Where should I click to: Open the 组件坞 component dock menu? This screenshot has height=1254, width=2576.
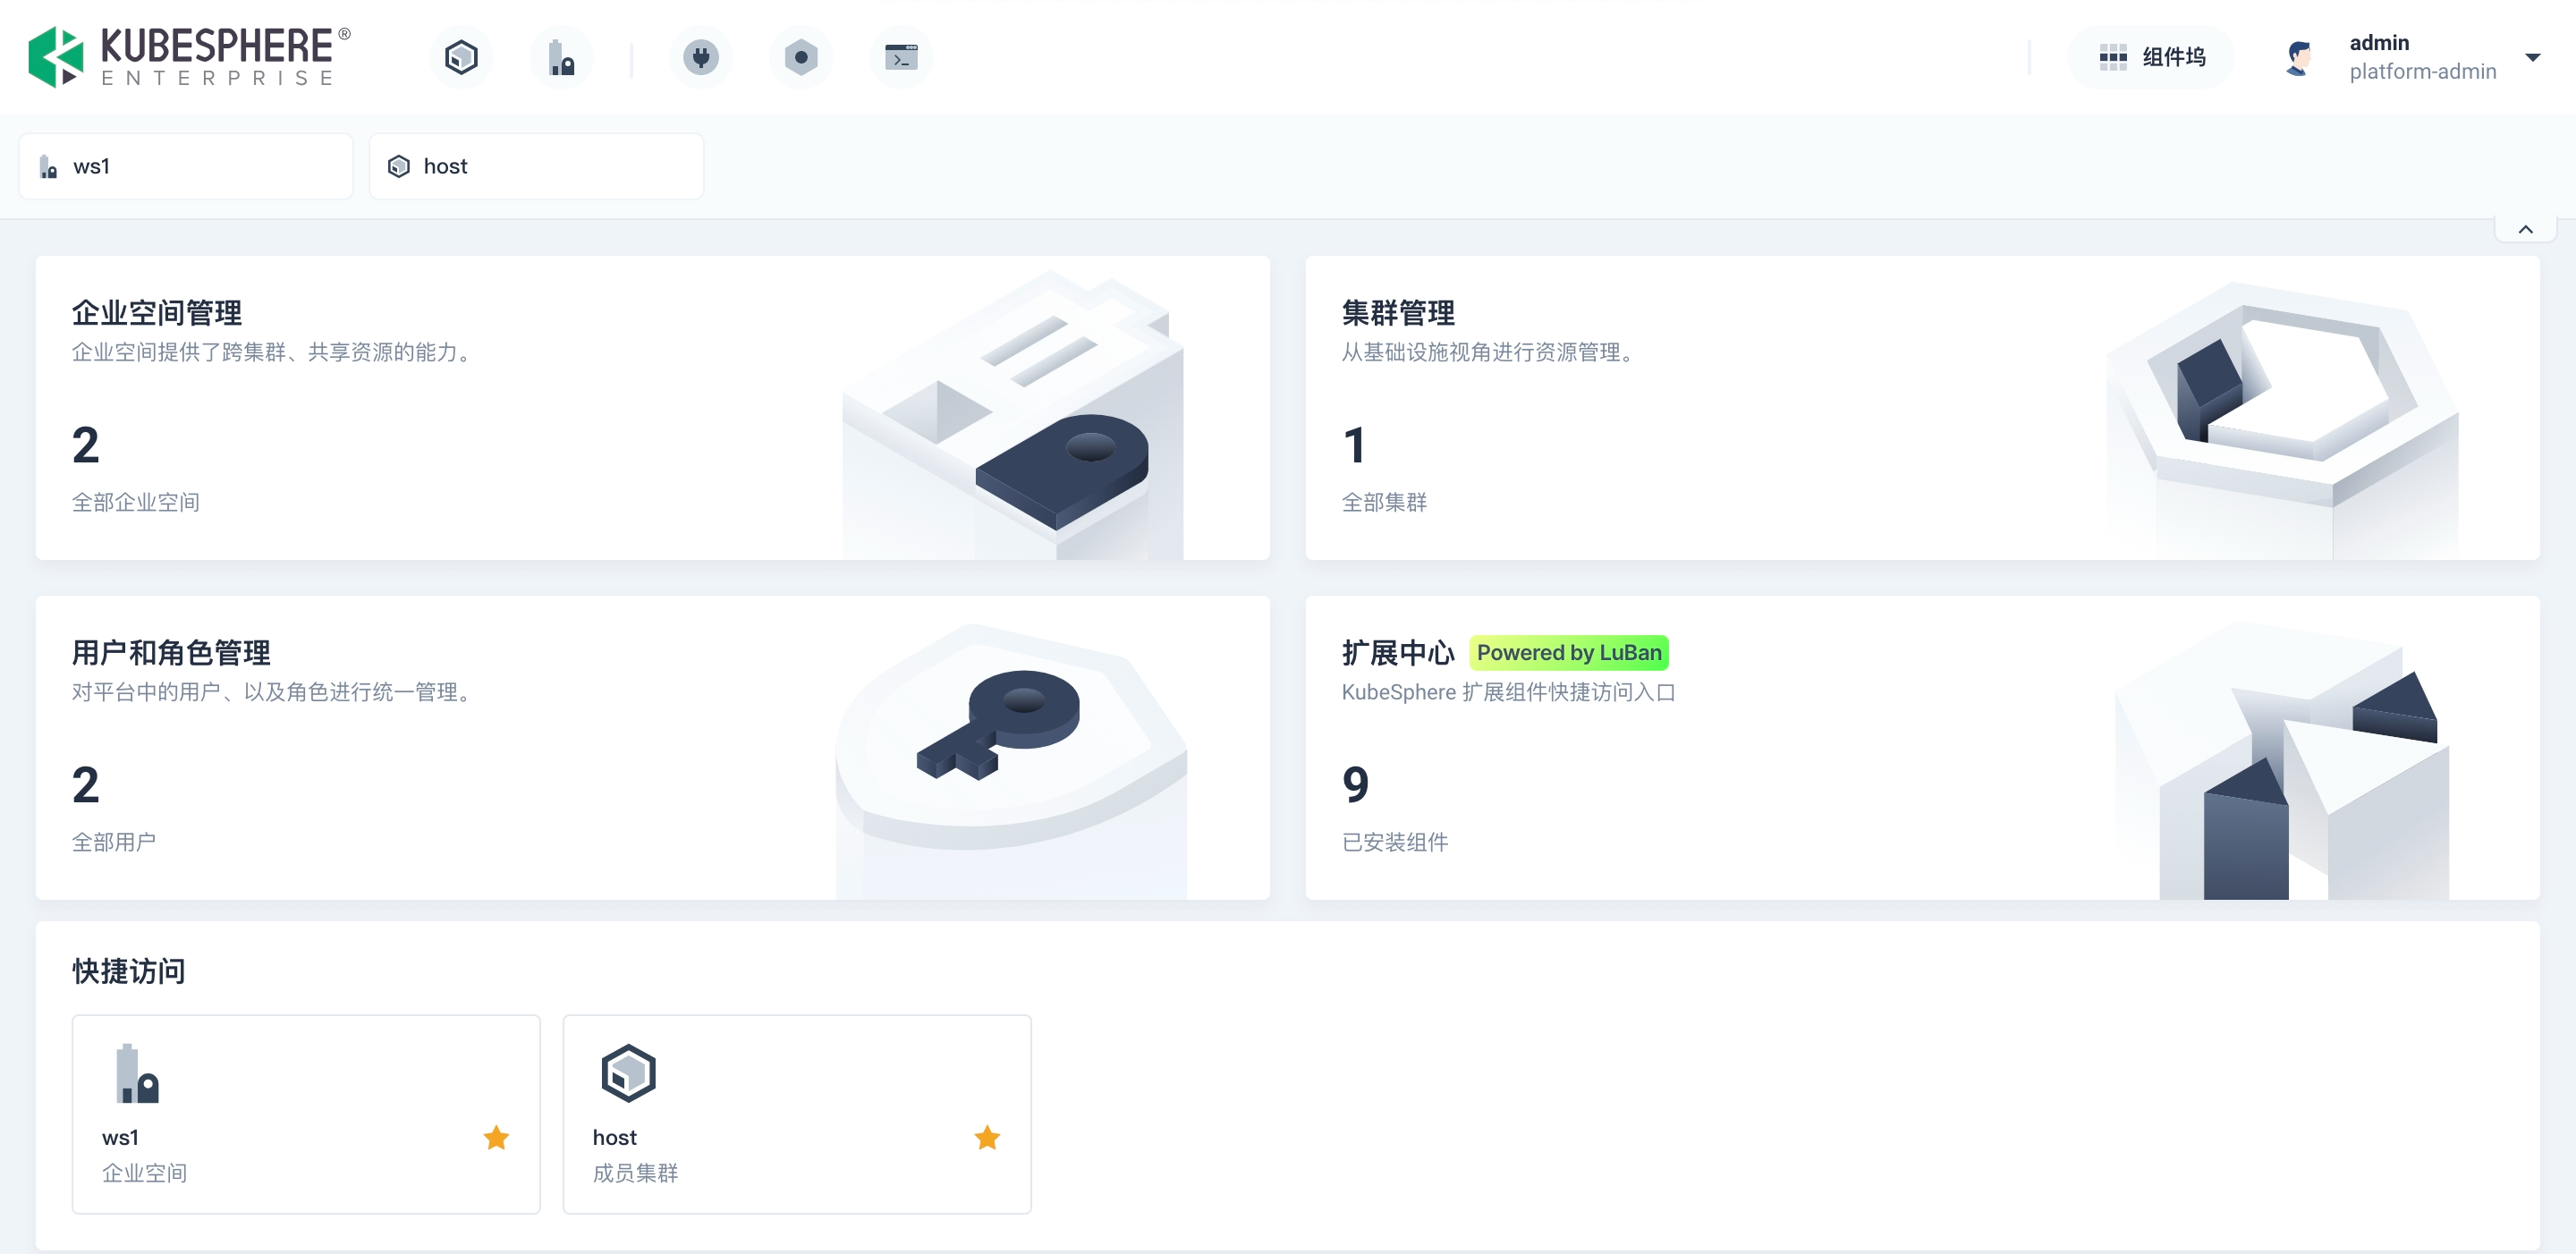click(x=2151, y=57)
